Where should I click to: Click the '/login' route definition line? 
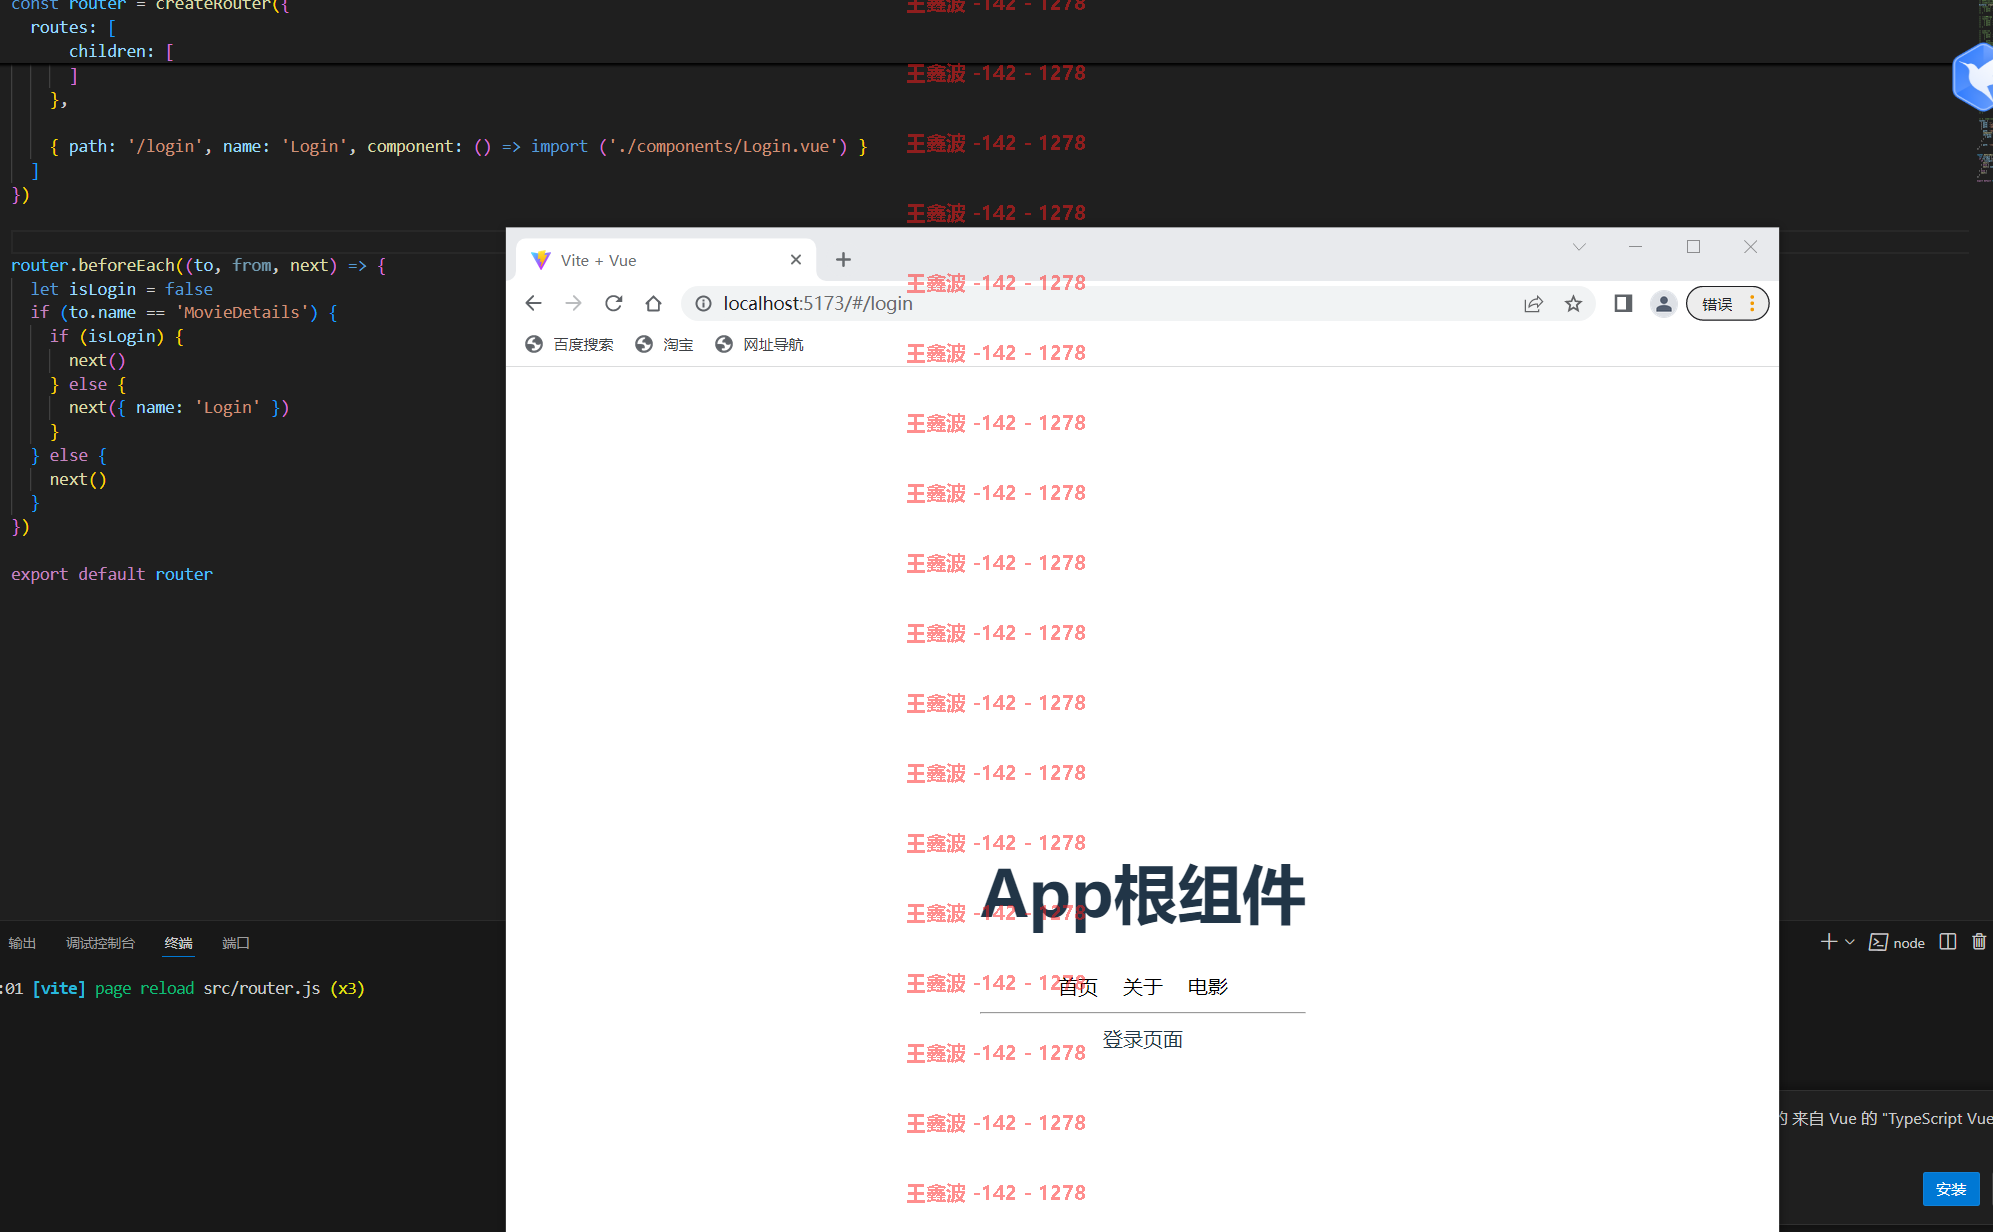[459, 146]
